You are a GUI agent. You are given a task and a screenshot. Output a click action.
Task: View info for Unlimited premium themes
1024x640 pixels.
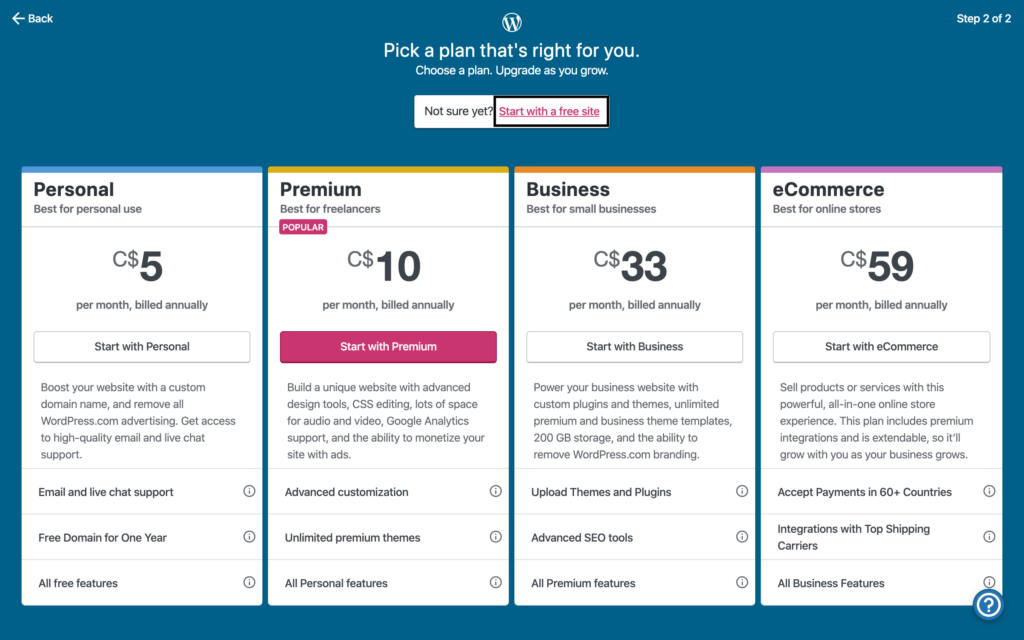pyautogui.click(x=496, y=537)
